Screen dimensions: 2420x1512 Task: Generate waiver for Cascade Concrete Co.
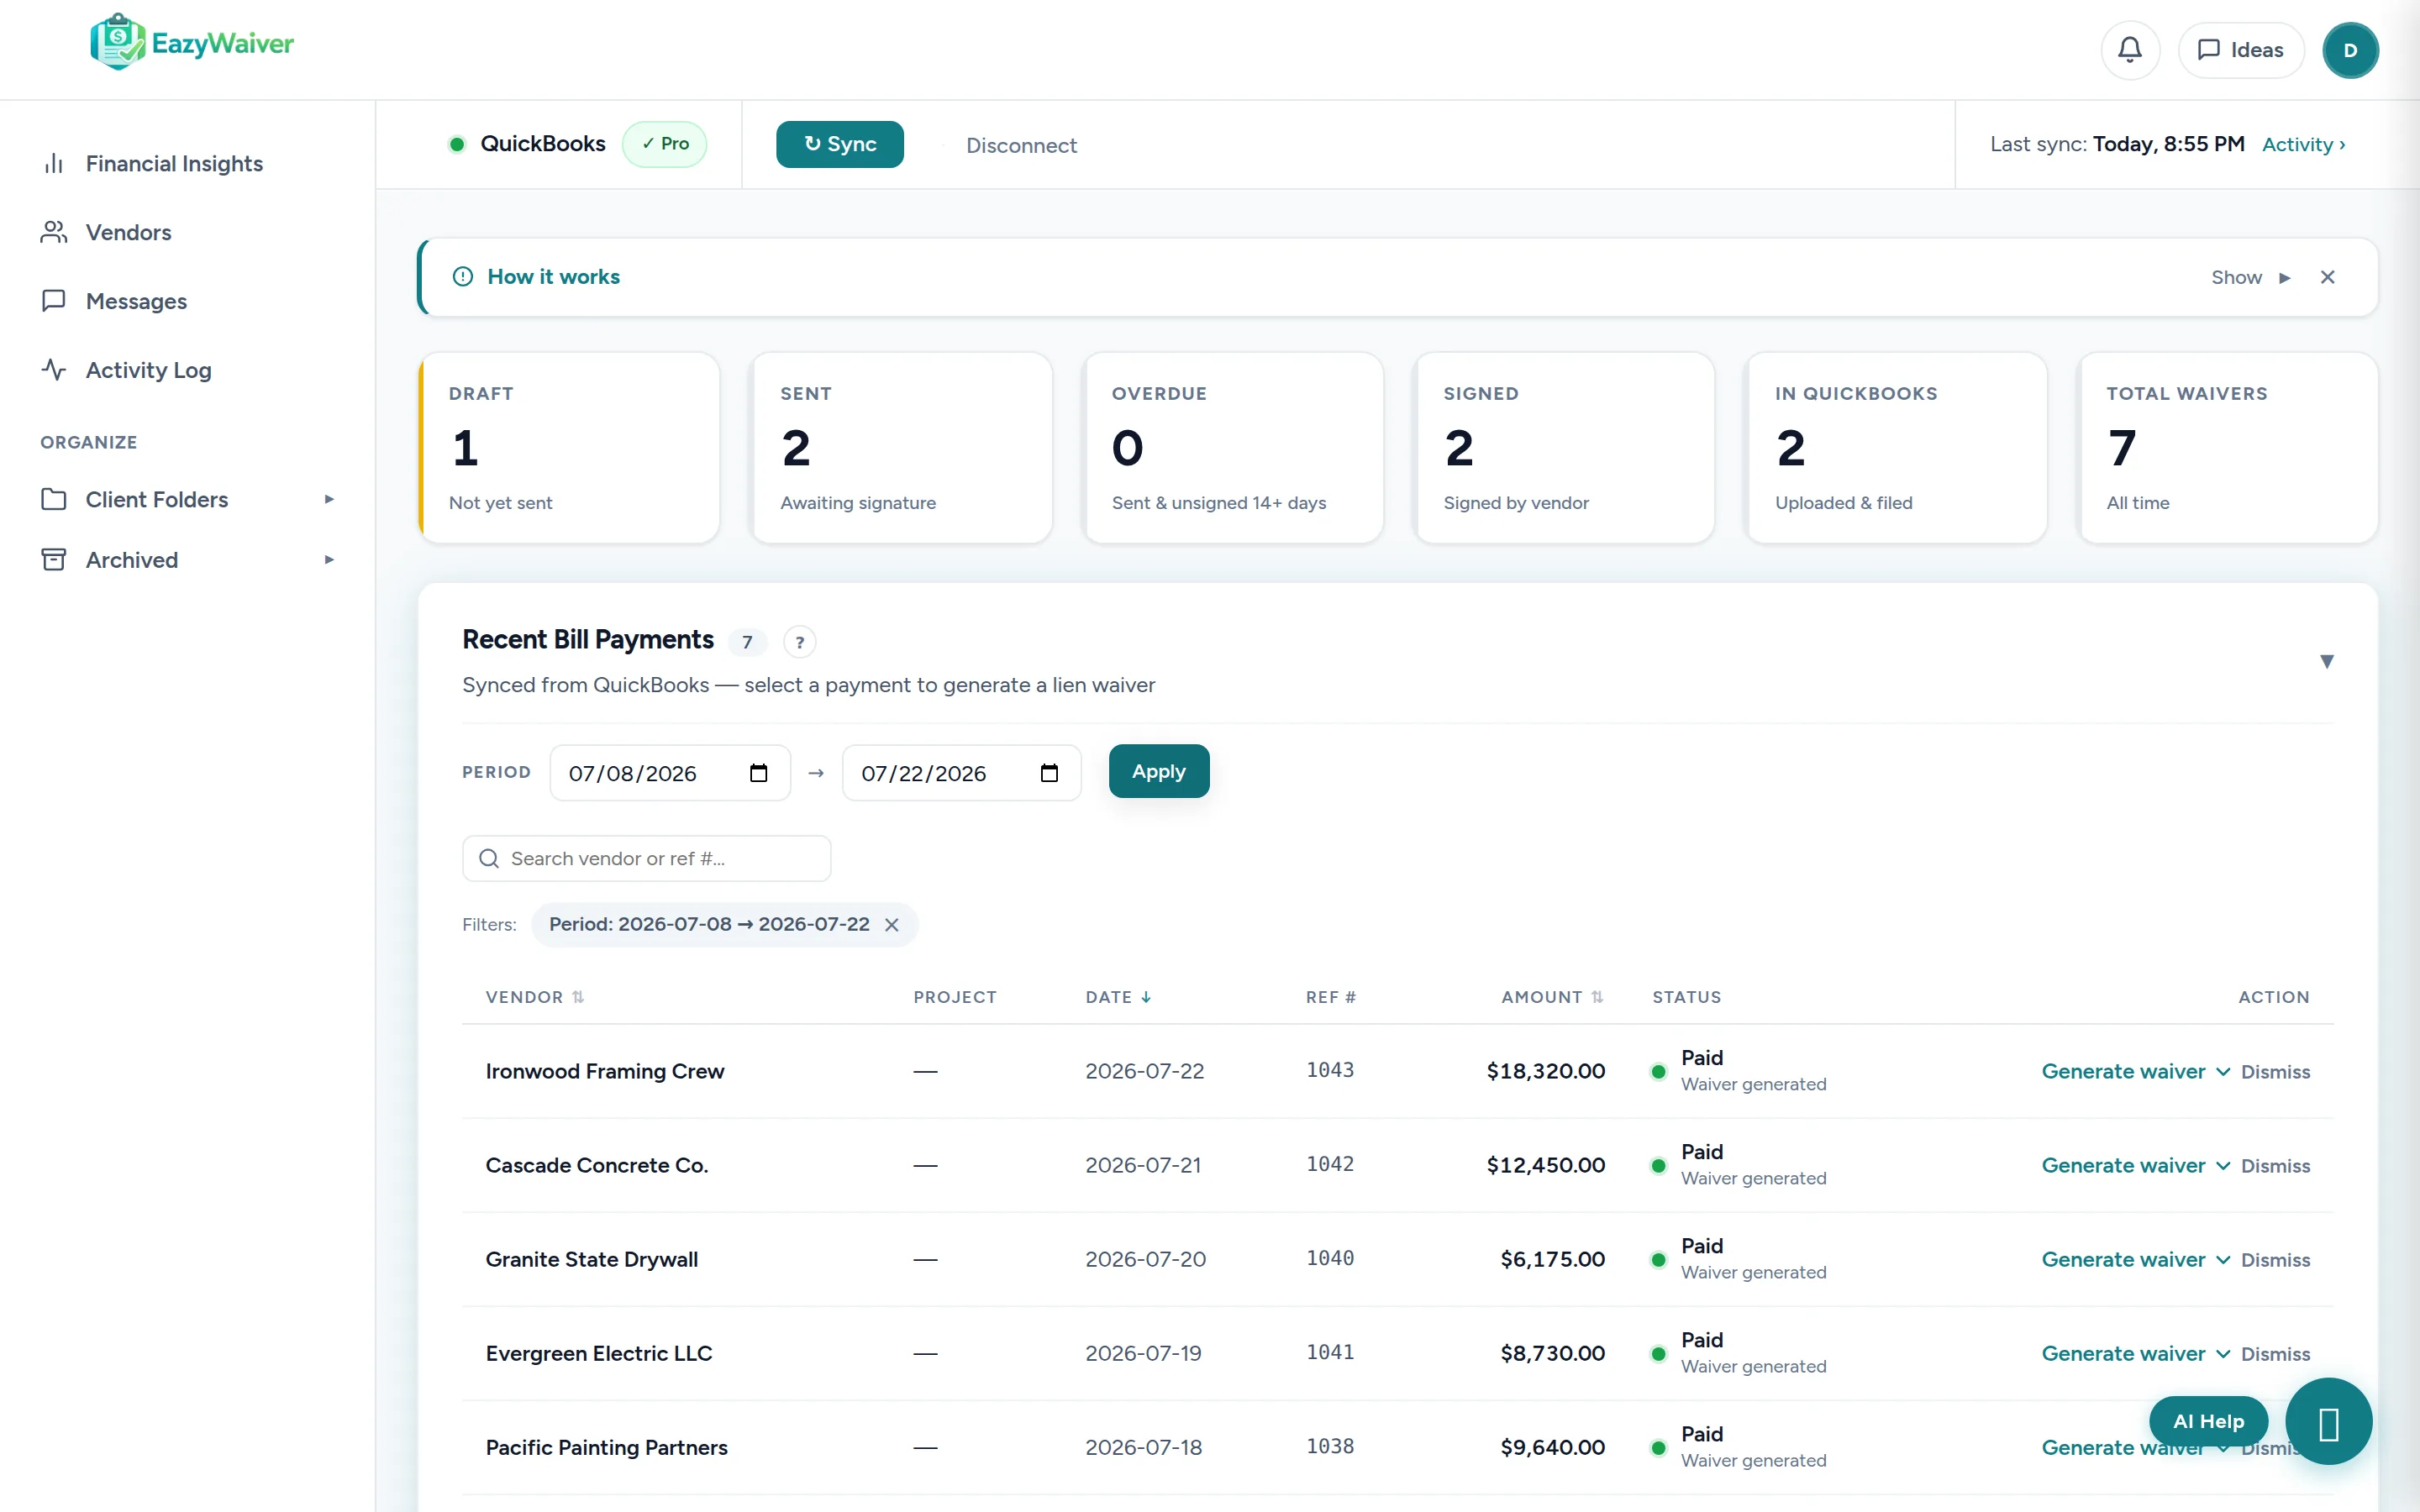(2123, 1165)
